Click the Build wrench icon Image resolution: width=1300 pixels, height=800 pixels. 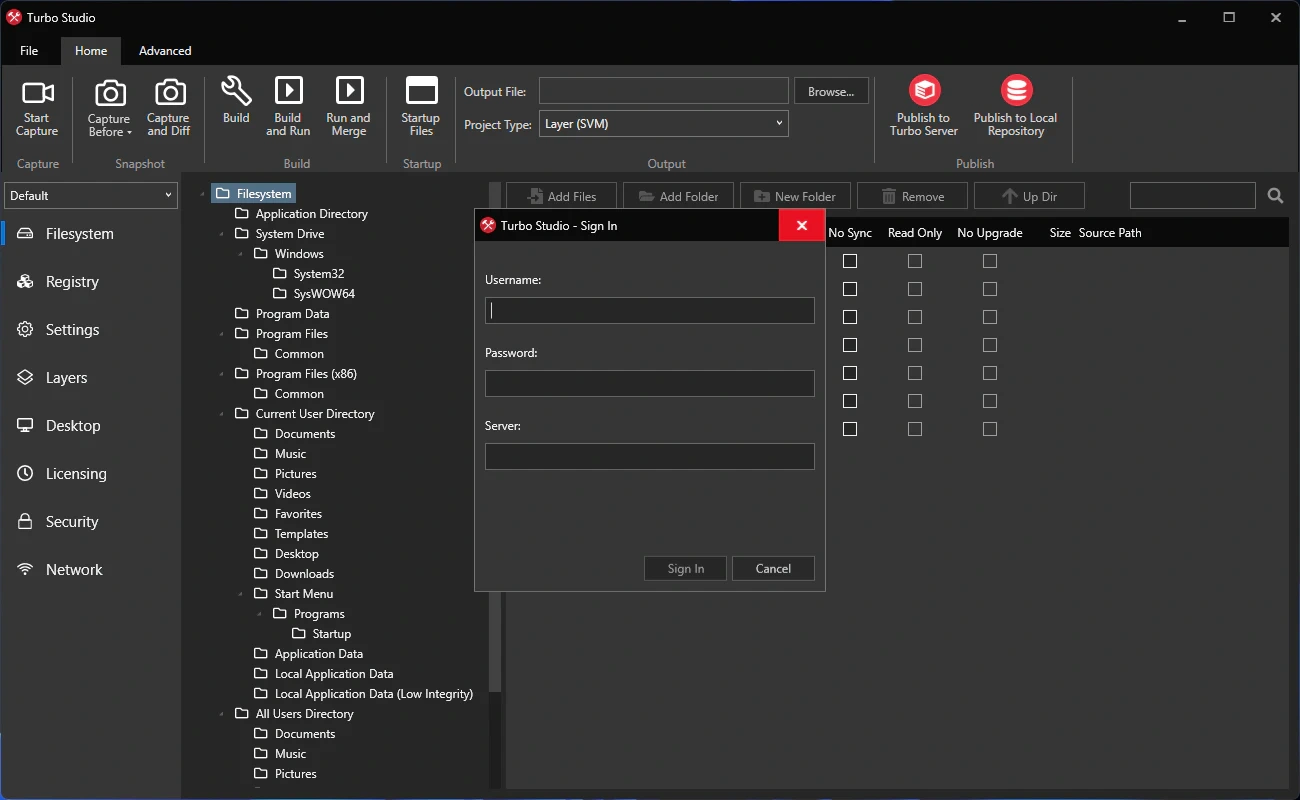click(x=236, y=91)
